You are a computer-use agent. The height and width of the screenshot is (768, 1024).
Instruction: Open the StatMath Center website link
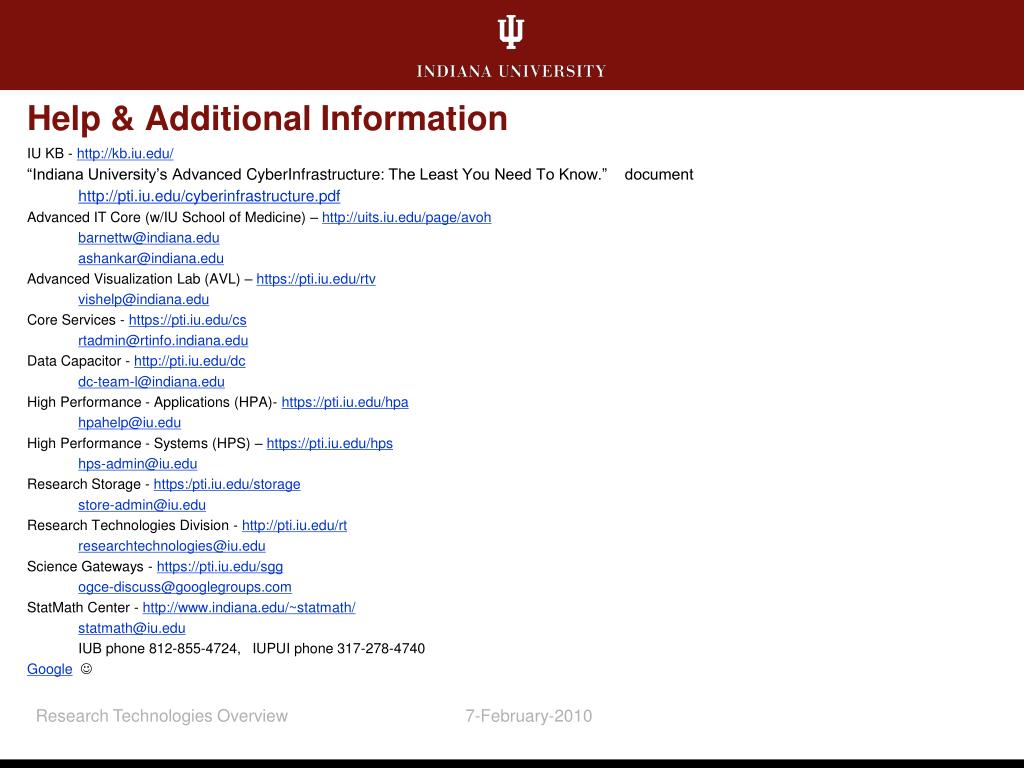click(249, 608)
